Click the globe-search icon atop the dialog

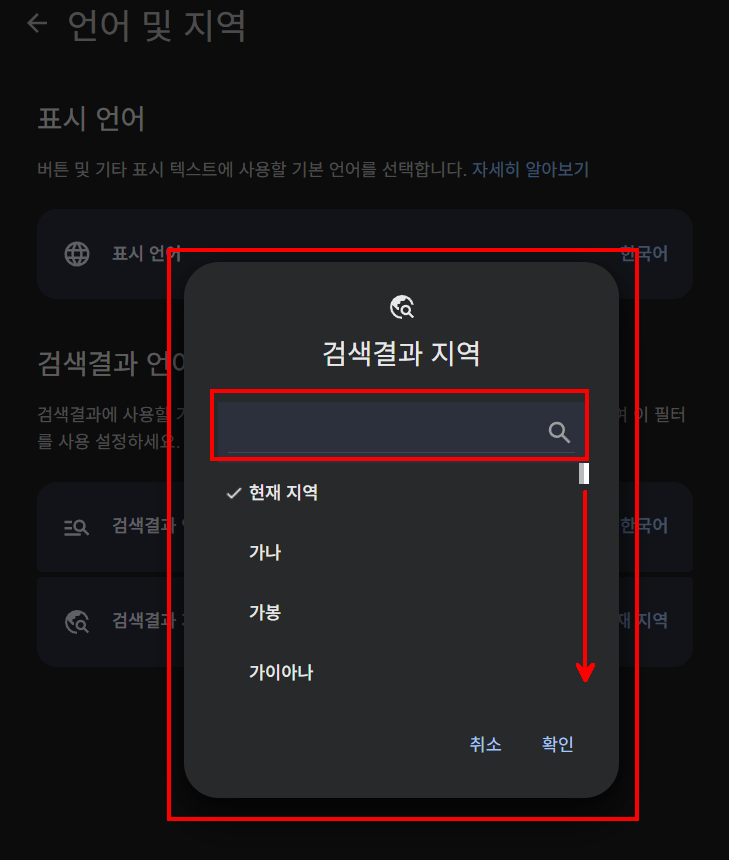coord(402,307)
